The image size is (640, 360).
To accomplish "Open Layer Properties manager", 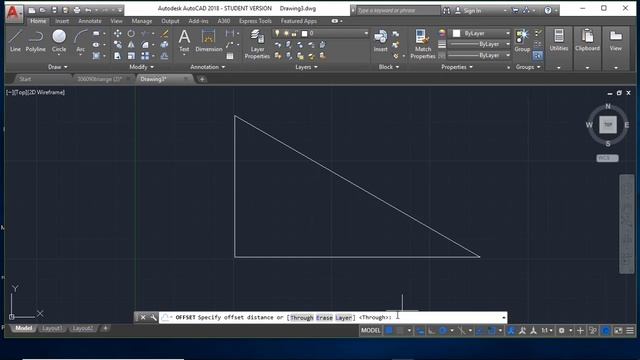I will pos(257,44).
